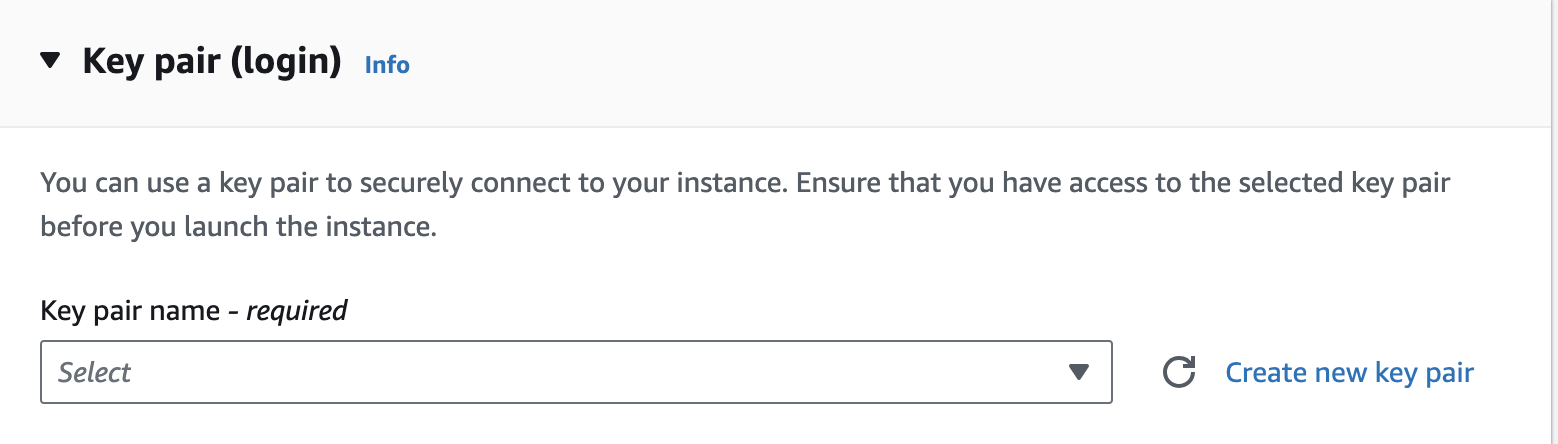Click the refresh icon left of Create link
The height and width of the screenshot is (444, 1558).
(1179, 373)
